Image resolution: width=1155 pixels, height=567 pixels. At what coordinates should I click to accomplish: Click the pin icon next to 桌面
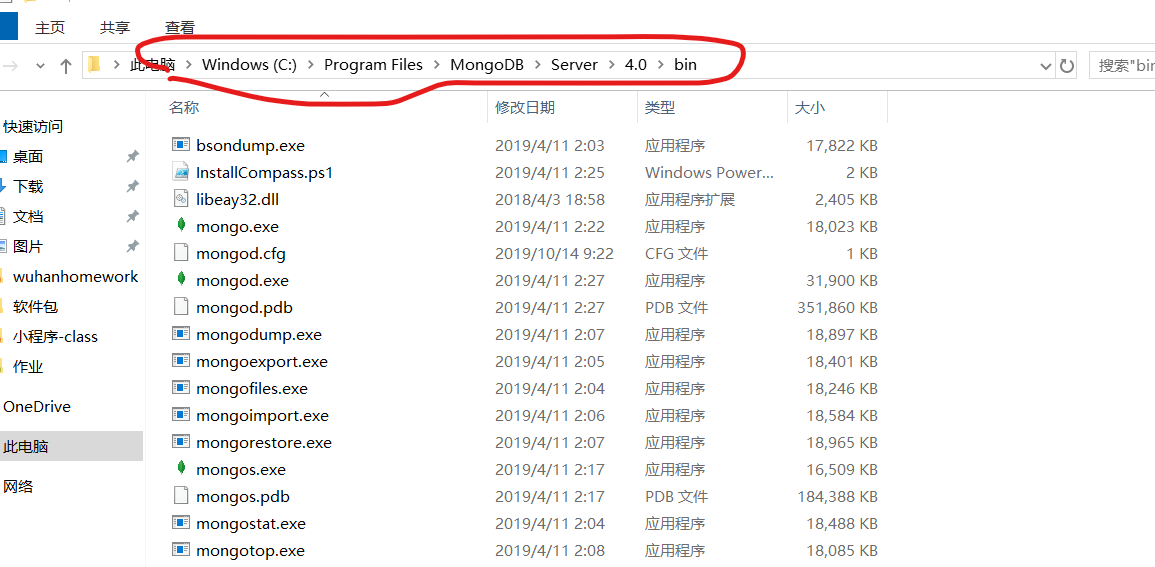pyautogui.click(x=132, y=156)
